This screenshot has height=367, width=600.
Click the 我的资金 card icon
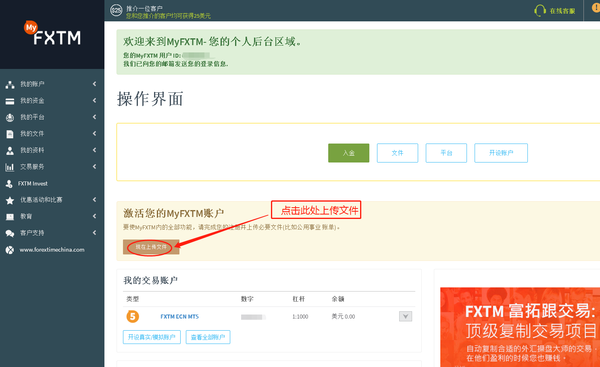10,101
